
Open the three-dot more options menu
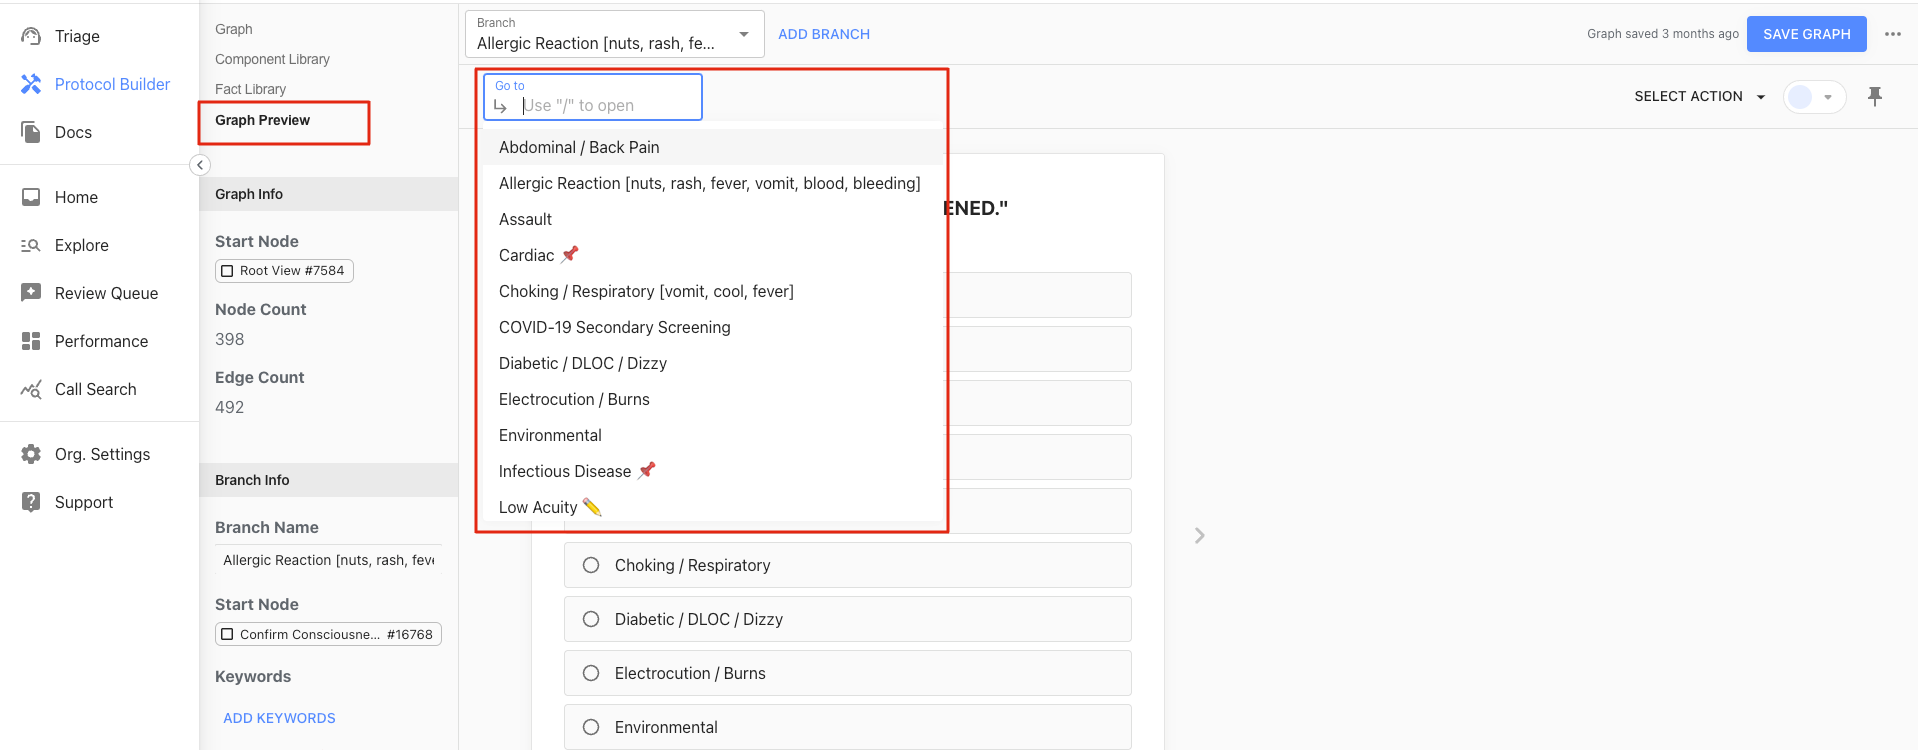point(1893,34)
